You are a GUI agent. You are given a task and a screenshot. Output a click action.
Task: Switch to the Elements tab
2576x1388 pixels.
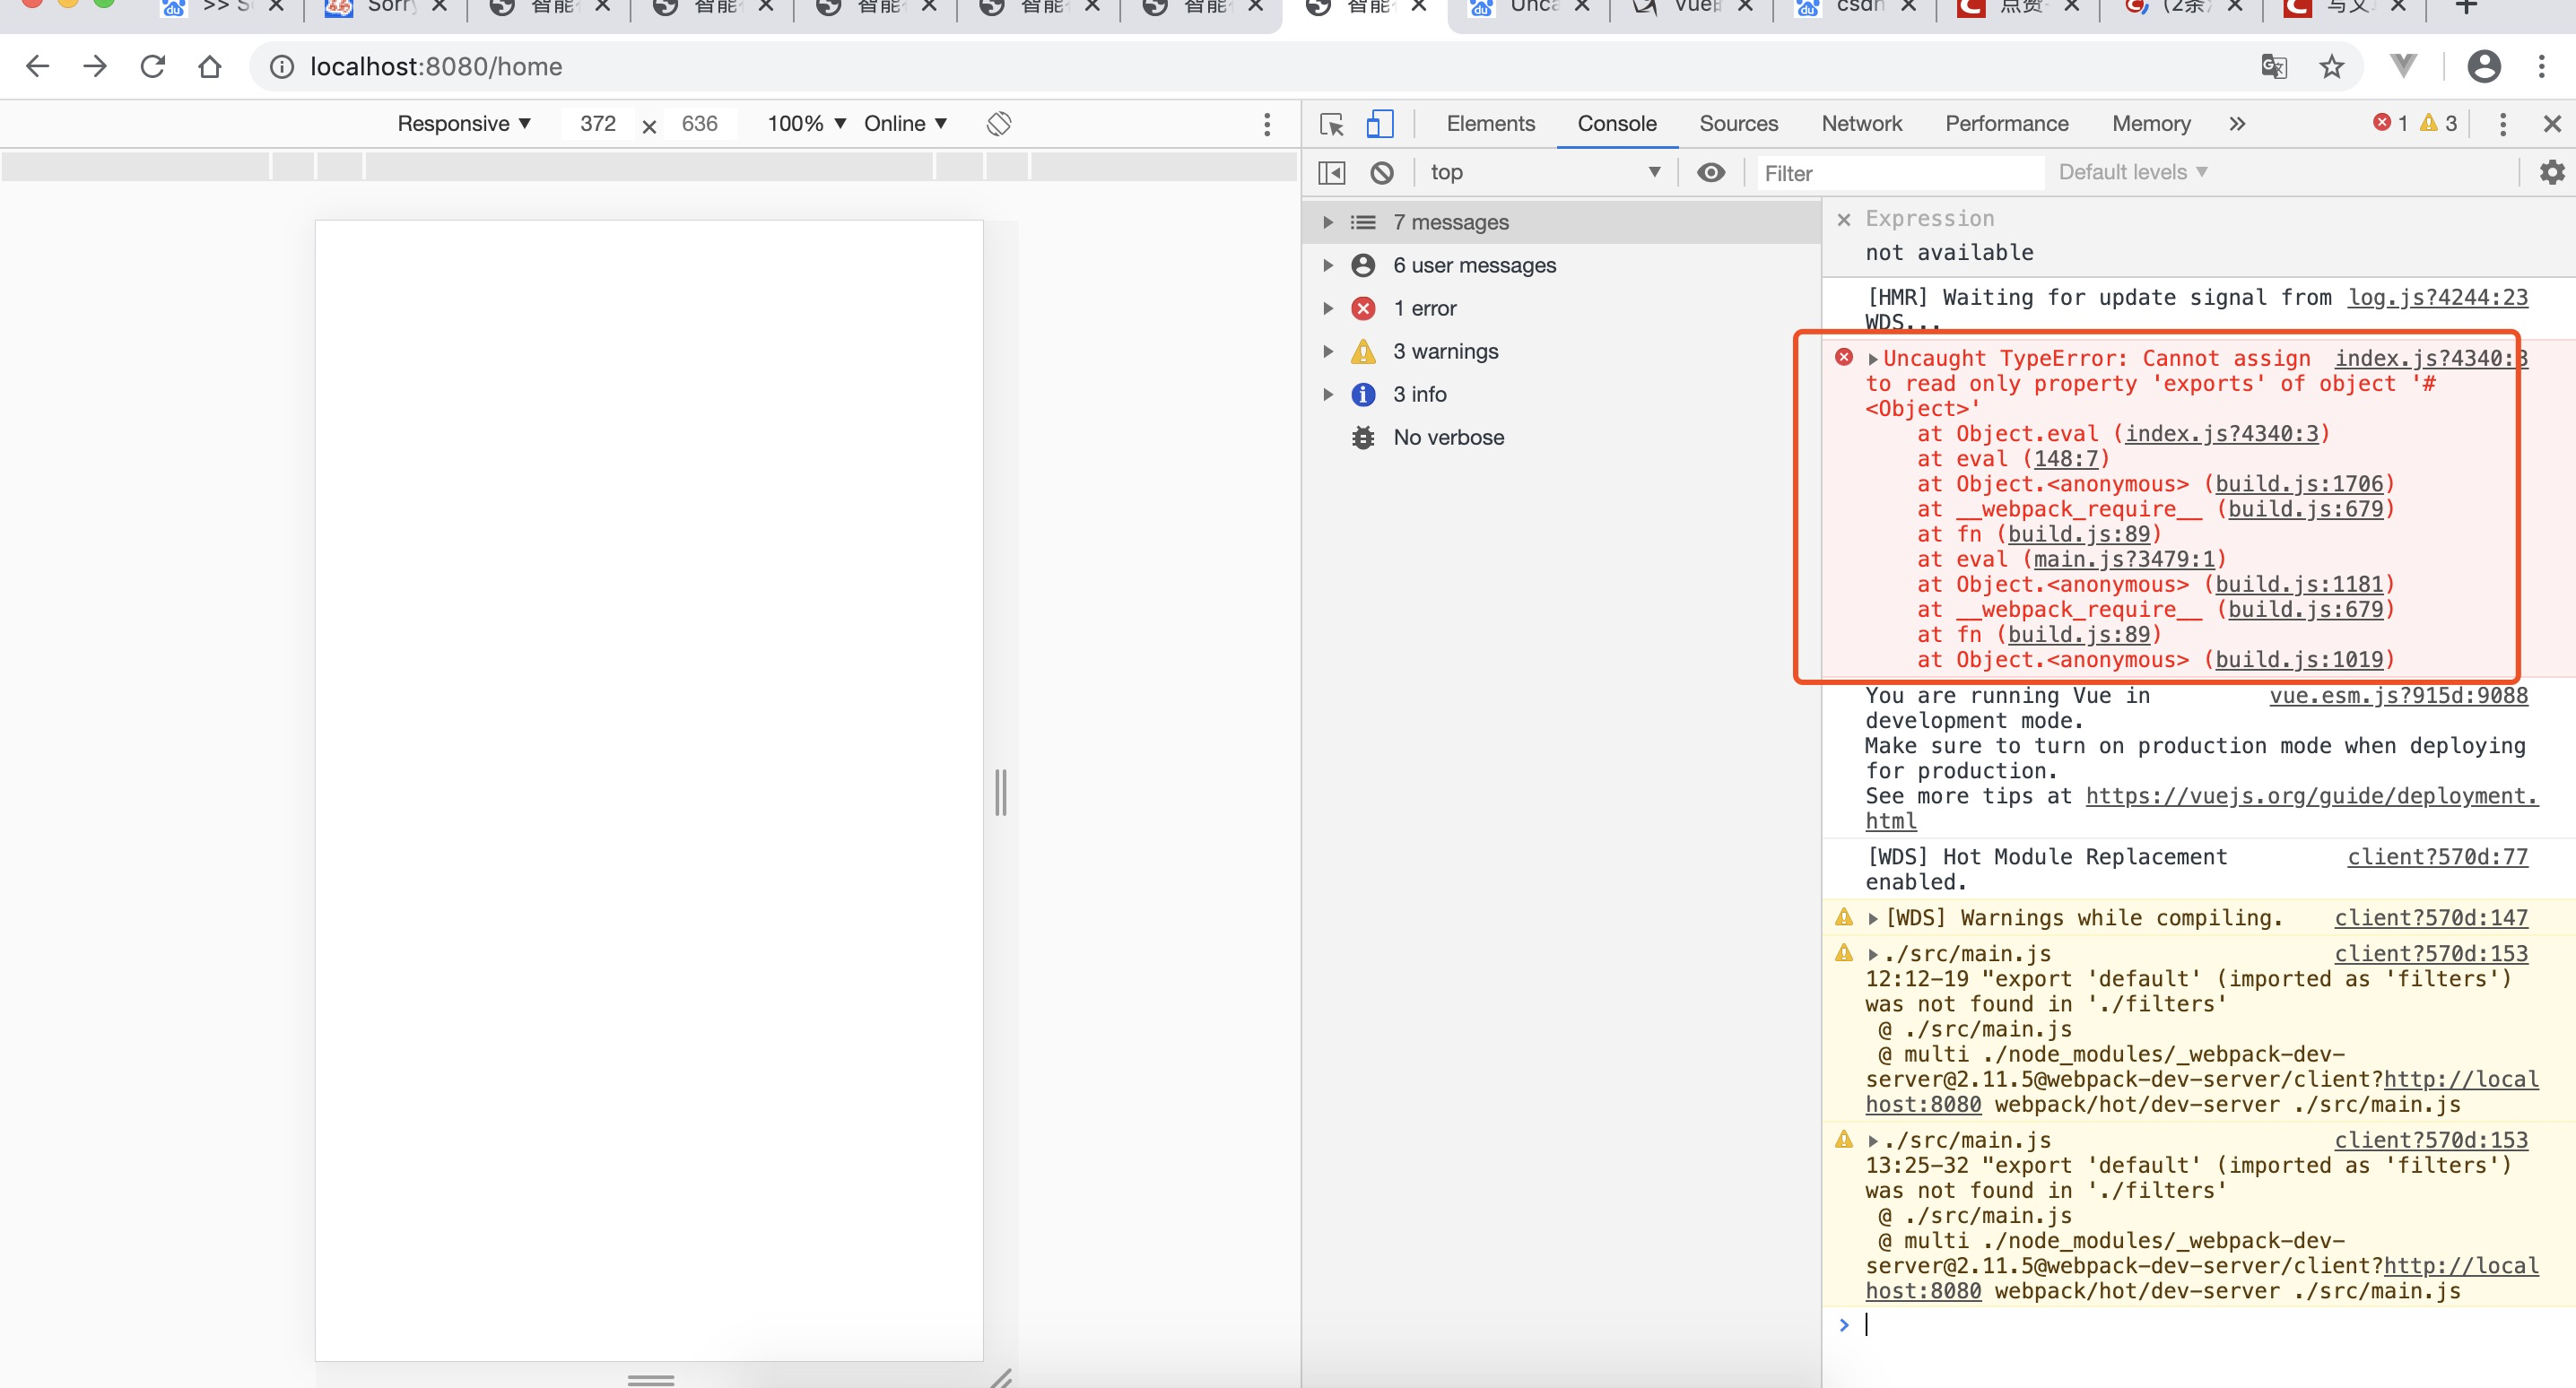(1490, 124)
